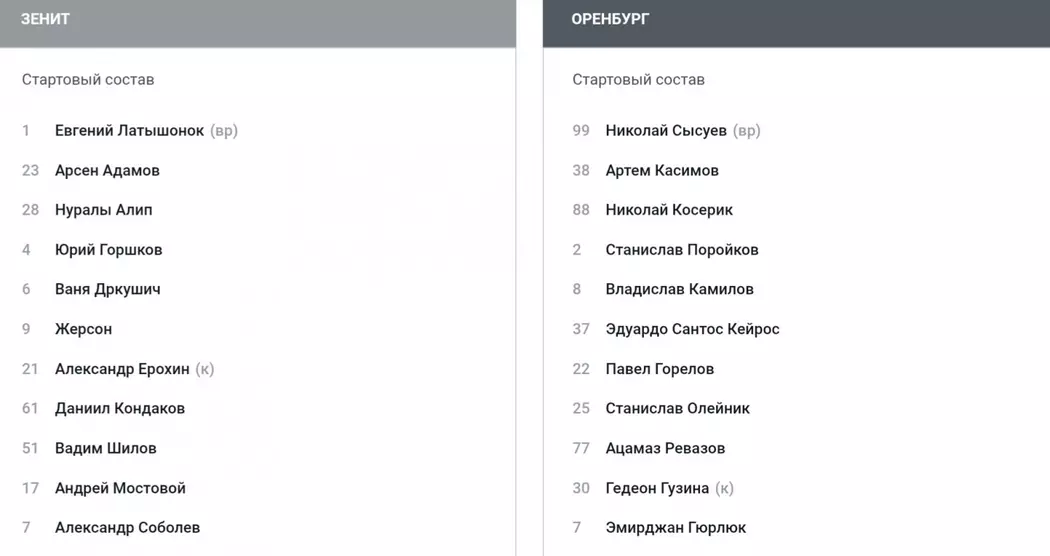Click Эмирджан Гюрлюк at list bottom
Viewport: 1050px width, 556px height.
675,528
